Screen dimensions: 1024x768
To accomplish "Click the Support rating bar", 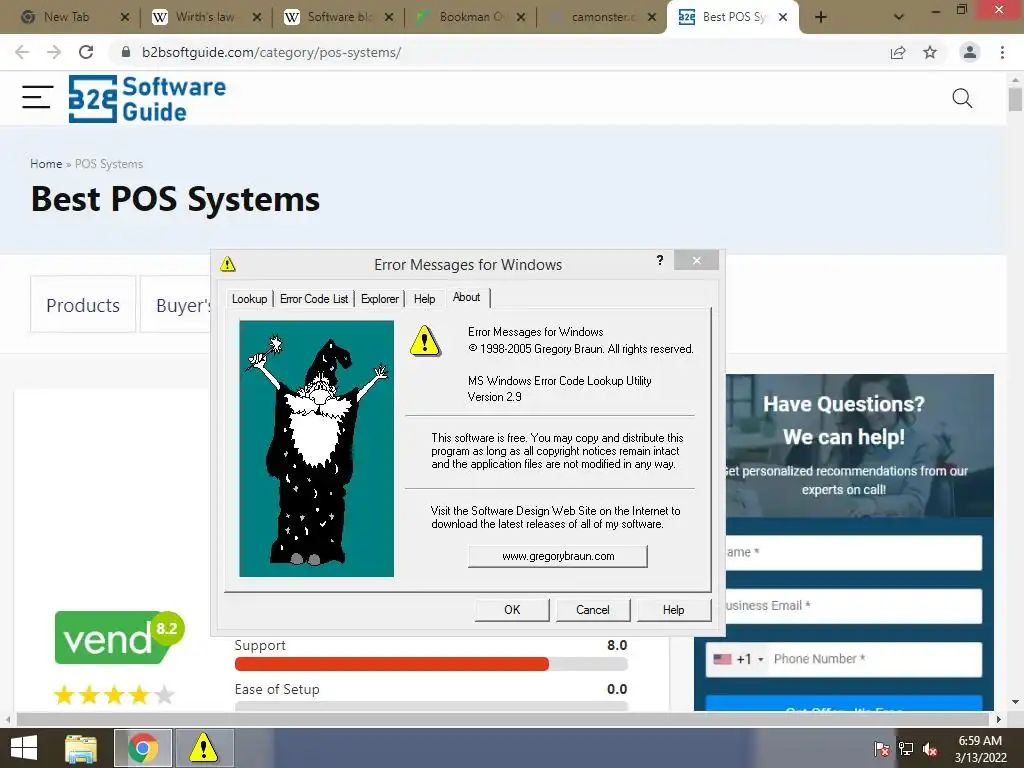I will pos(431,664).
